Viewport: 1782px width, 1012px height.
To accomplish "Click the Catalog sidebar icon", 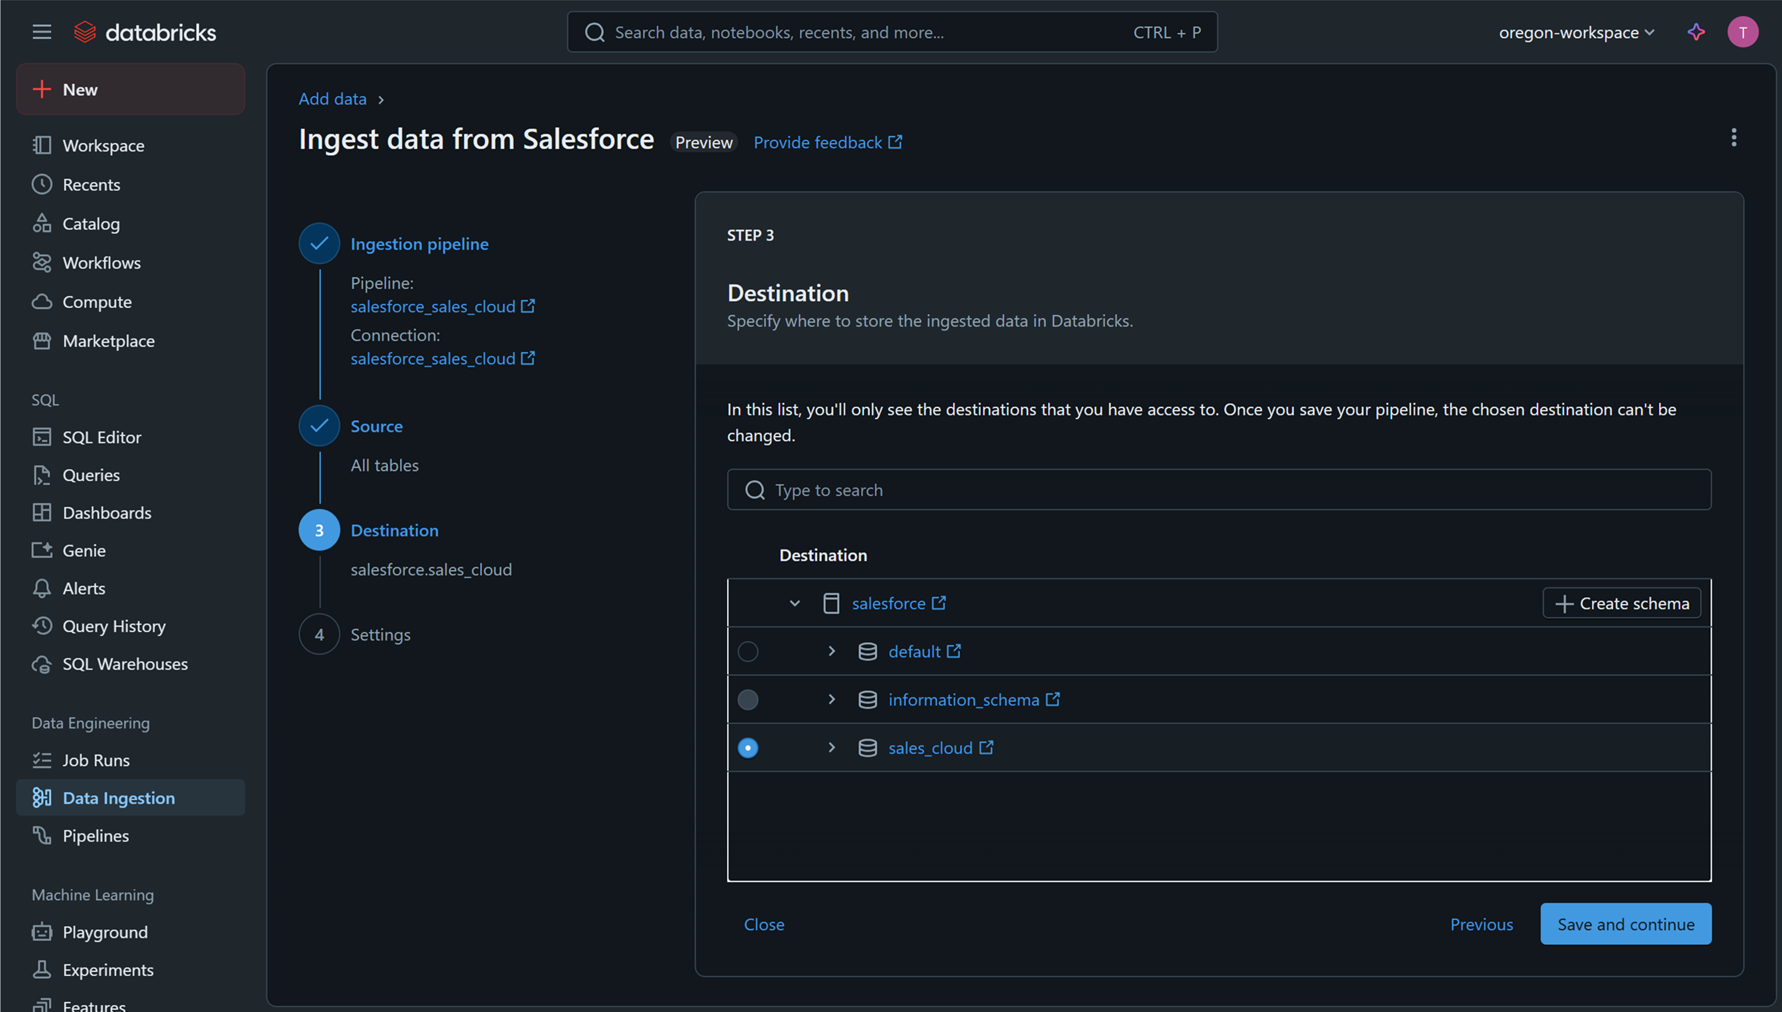I will [42, 223].
